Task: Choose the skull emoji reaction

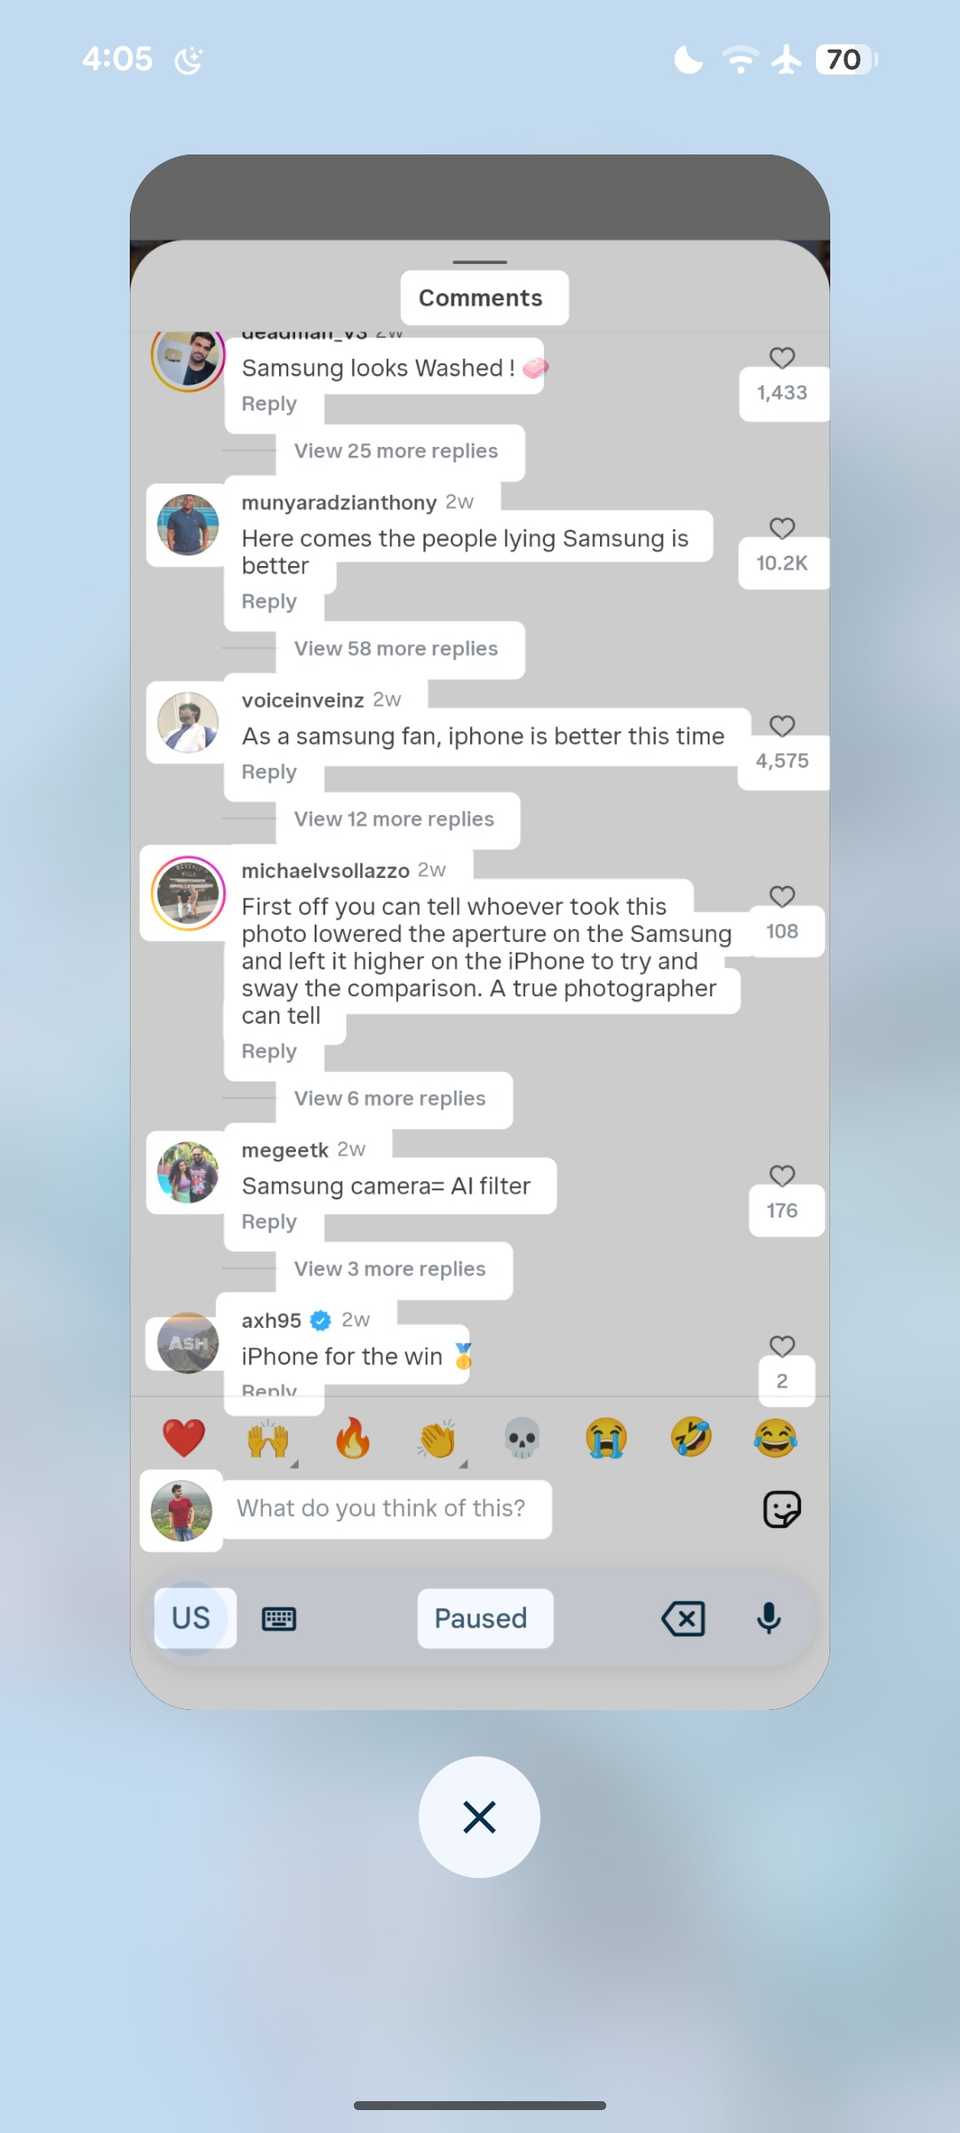Action: (521, 1439)
